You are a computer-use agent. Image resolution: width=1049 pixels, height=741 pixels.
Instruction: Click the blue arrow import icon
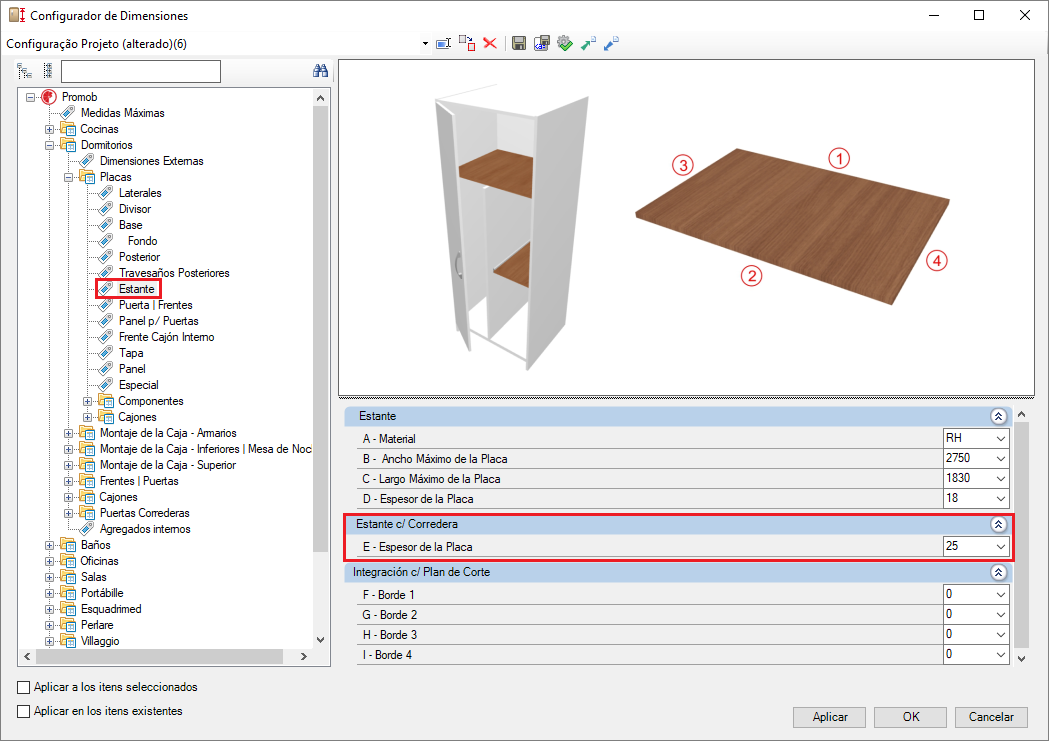(611, 43)
